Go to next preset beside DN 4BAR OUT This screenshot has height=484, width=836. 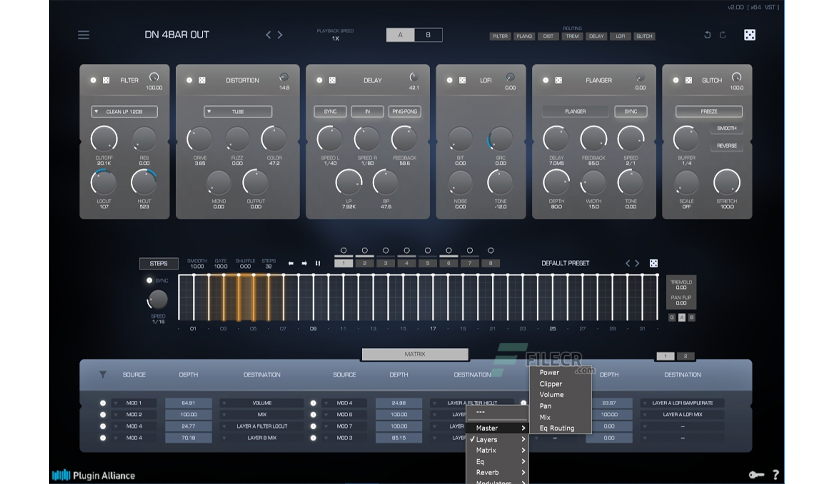point(280,35)
